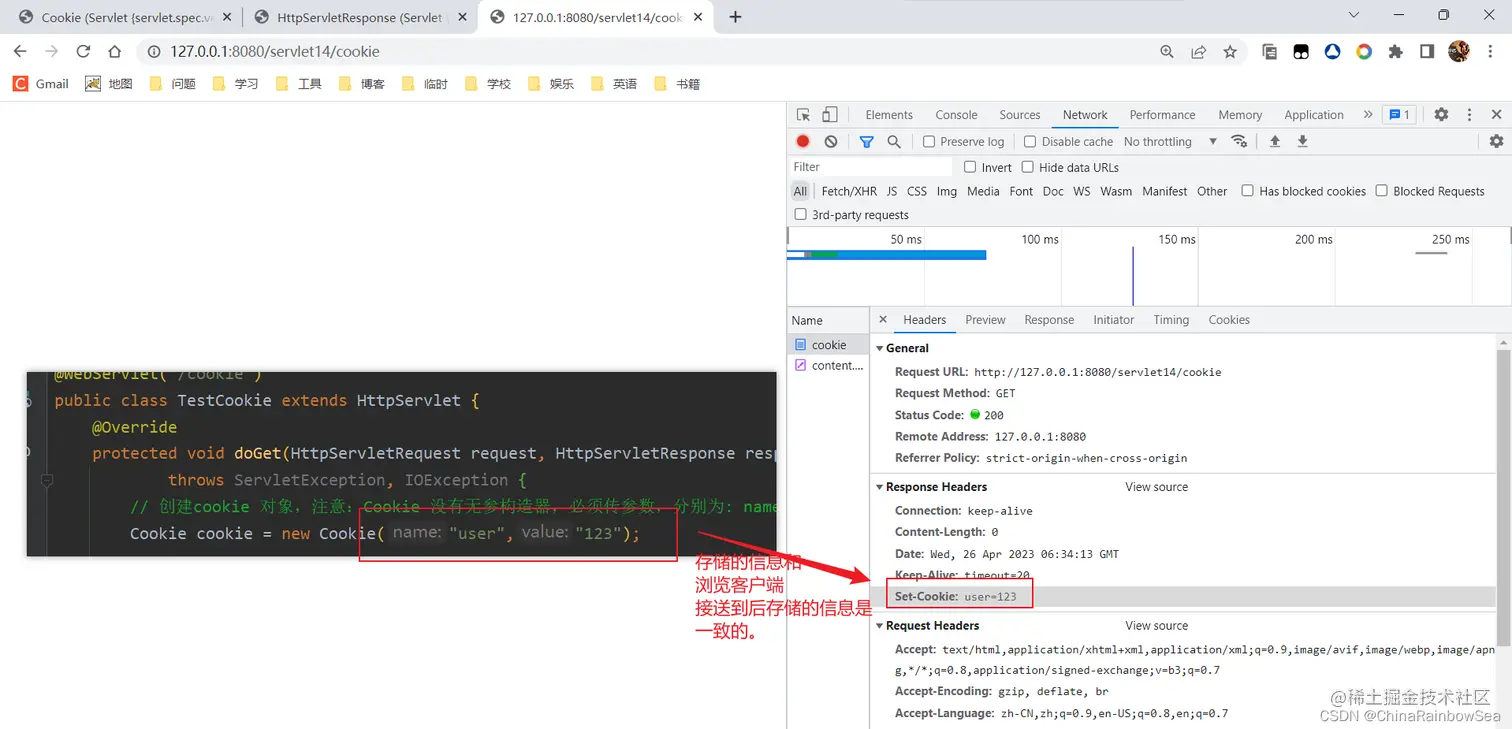Screen dimensions: 1512x729
Task: Switch to the Console panel
Action: pos(956,115)
